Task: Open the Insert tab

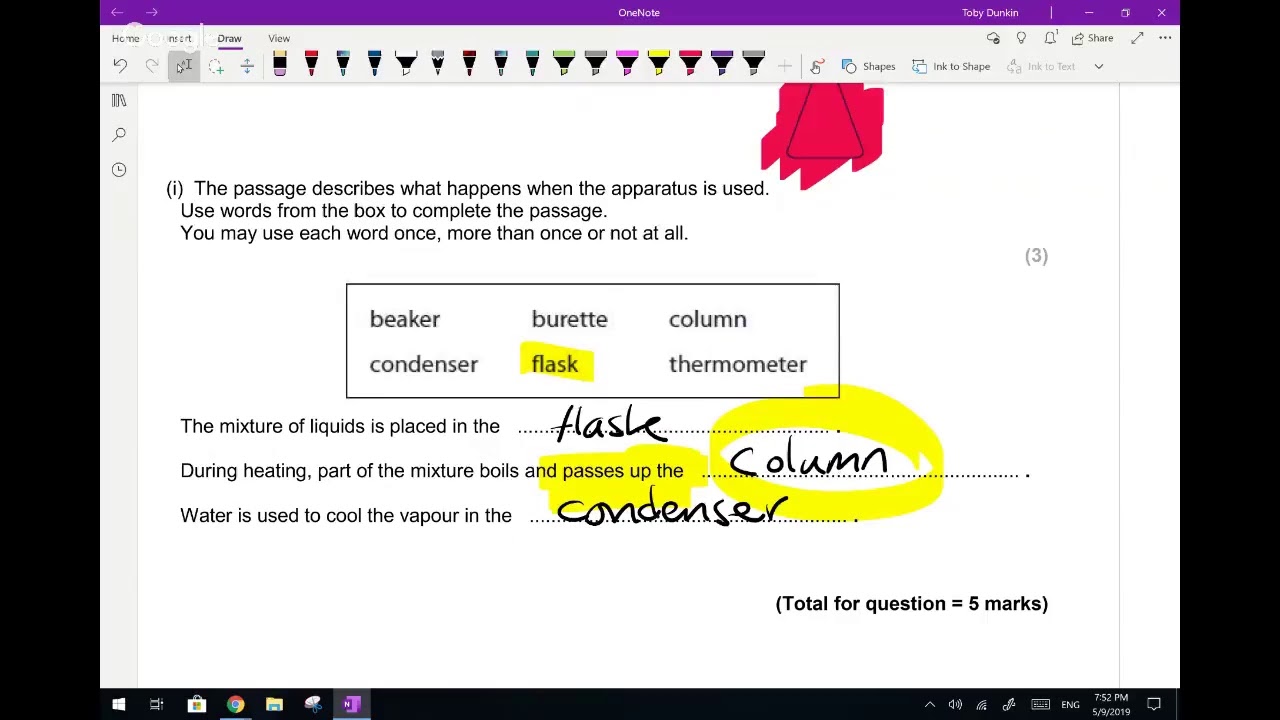Action: point(179,38)
